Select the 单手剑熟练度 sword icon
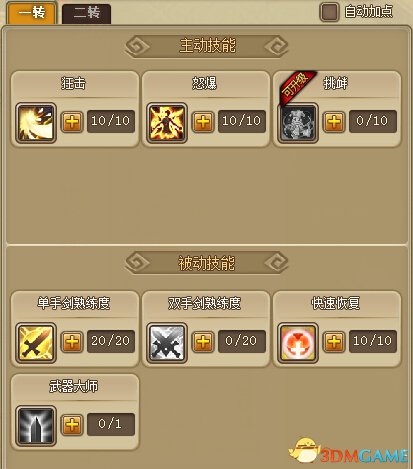Image resolution: width=413 pixels, height=469 pixels. tap(36, 343)
